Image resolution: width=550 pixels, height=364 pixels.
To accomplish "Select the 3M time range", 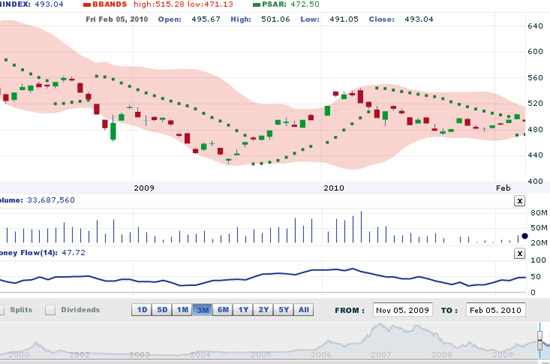I will (x=202, y=310).
